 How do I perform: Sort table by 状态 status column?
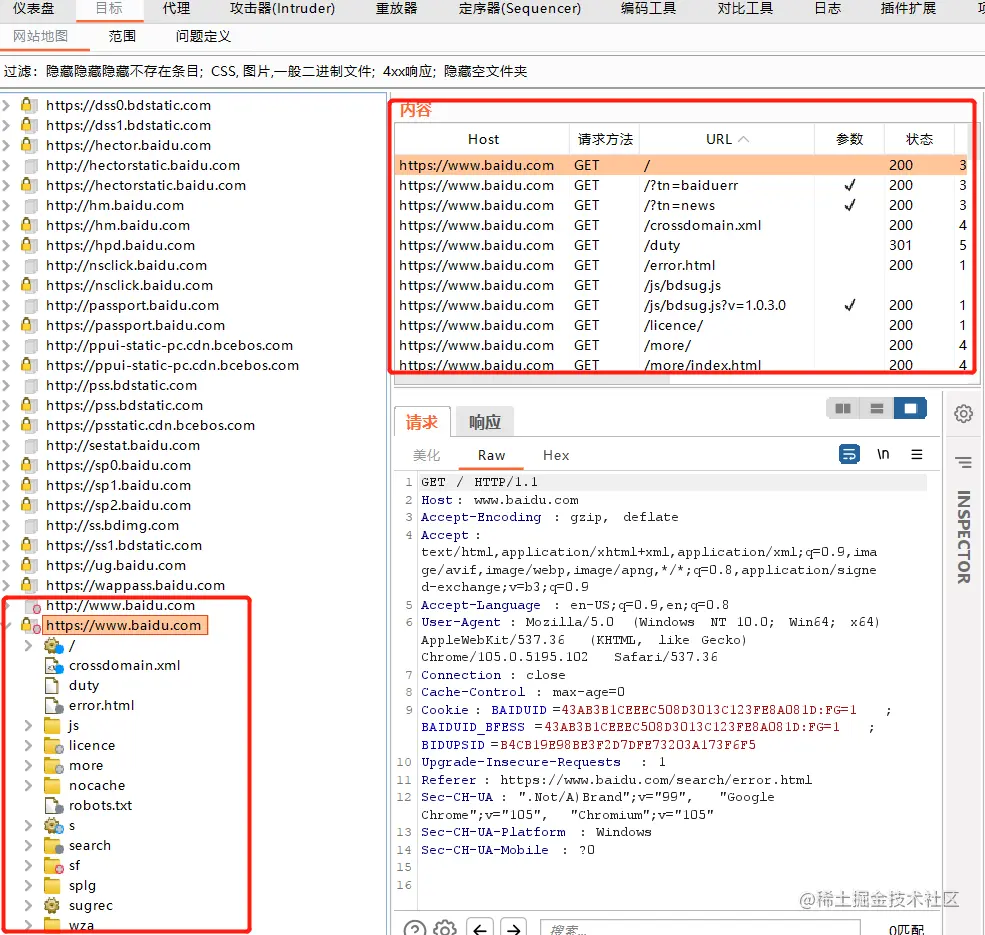918,139
